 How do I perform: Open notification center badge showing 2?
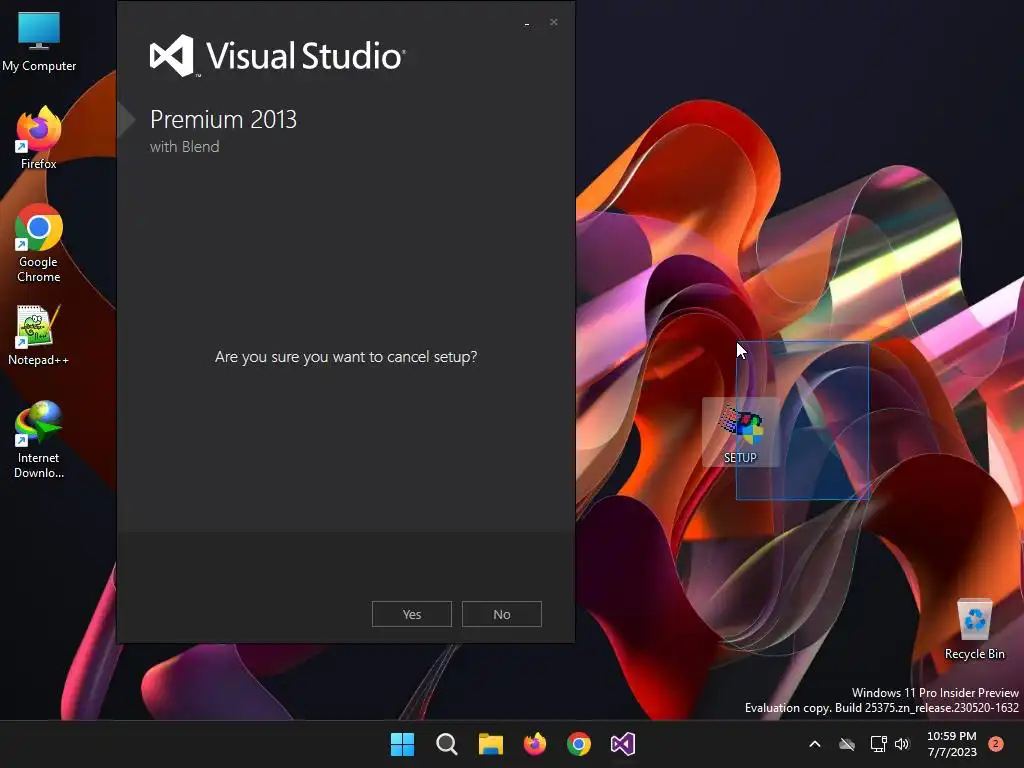tap(996, 744)
